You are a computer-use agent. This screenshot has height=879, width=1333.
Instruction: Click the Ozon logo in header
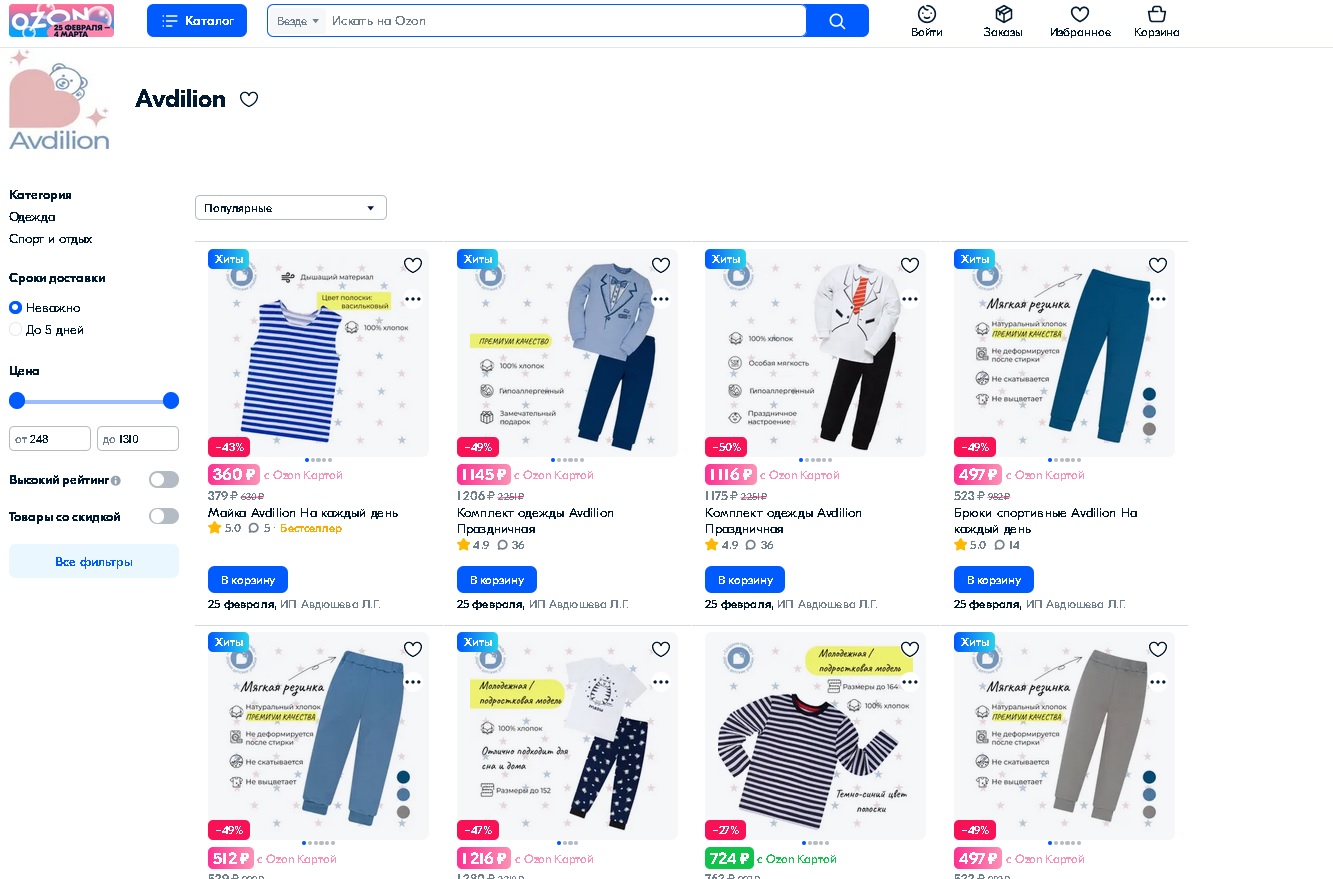click(x=61, y=20)
